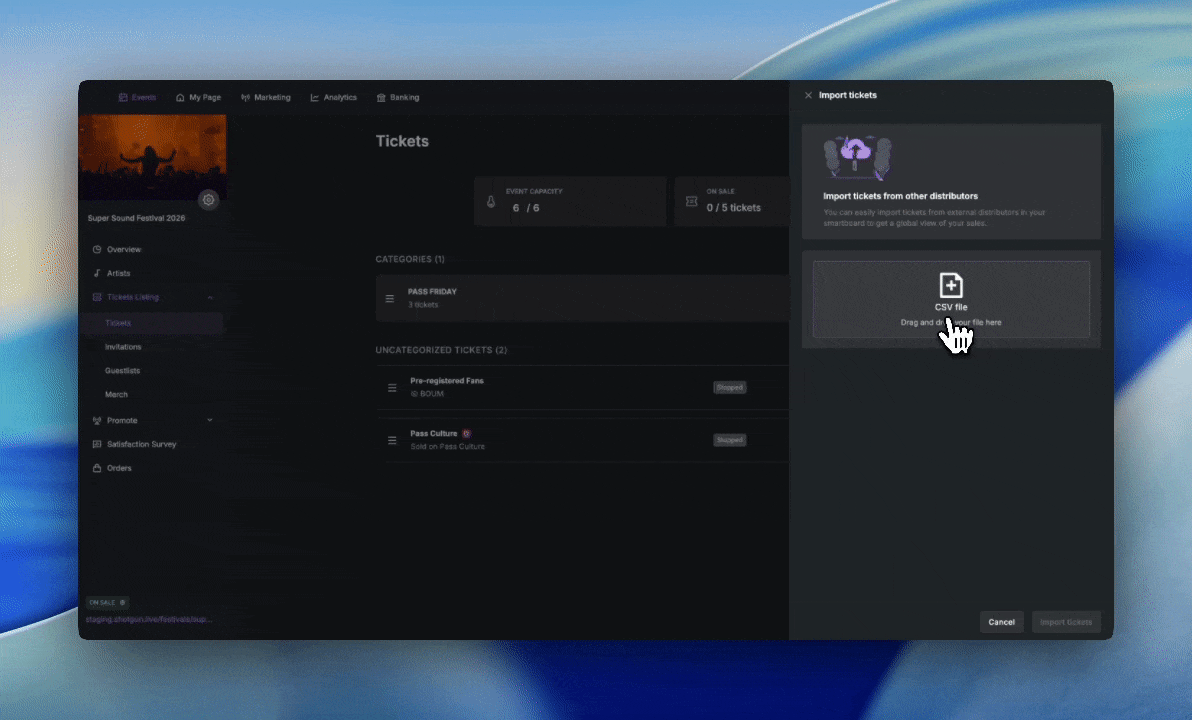Click the Orders bag icon
Image resolution: width=1192 pixels, height=720 pixels.
click(97, 468)
